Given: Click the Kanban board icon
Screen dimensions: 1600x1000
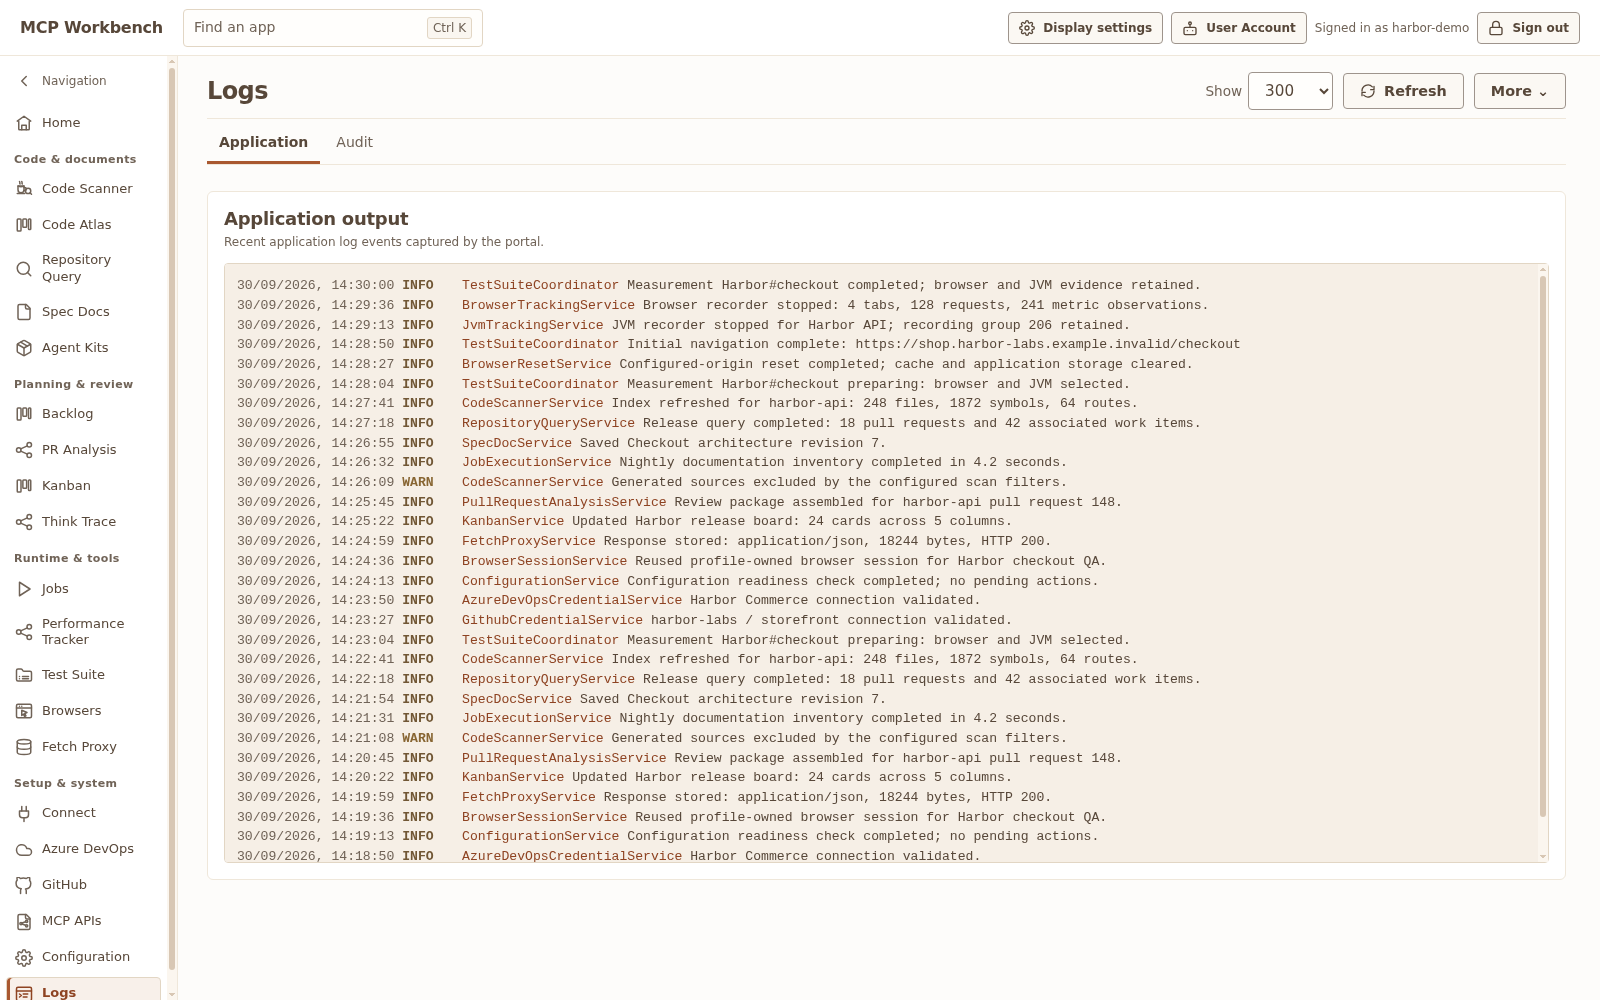Looking at the screenshot, I should 24,486.
